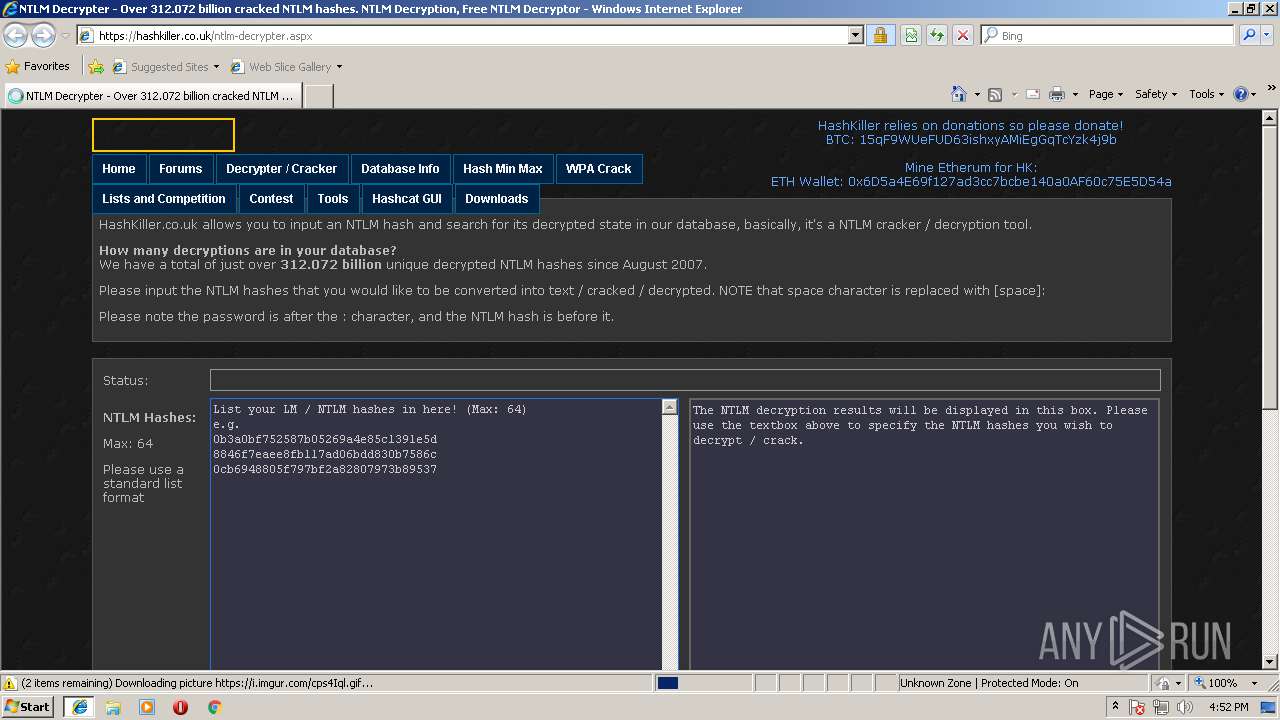
Task: Click the Status text field
Action: tap(685, 380)
